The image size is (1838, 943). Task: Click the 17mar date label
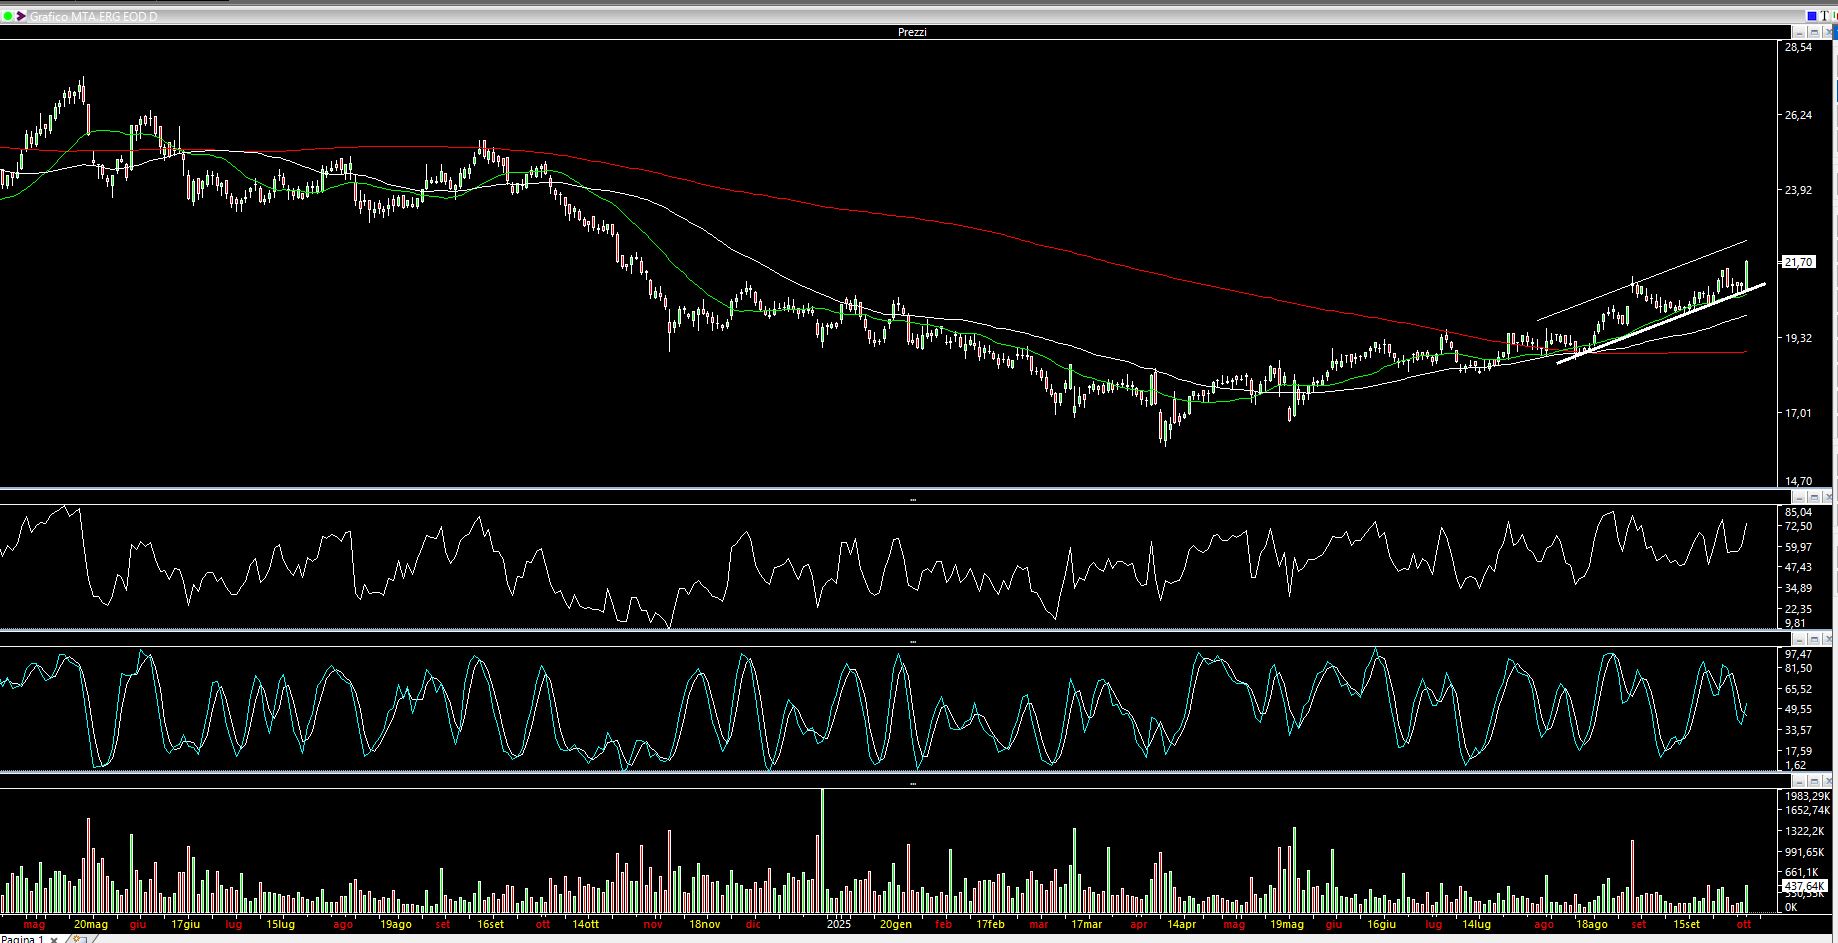tap(1086, 924)
